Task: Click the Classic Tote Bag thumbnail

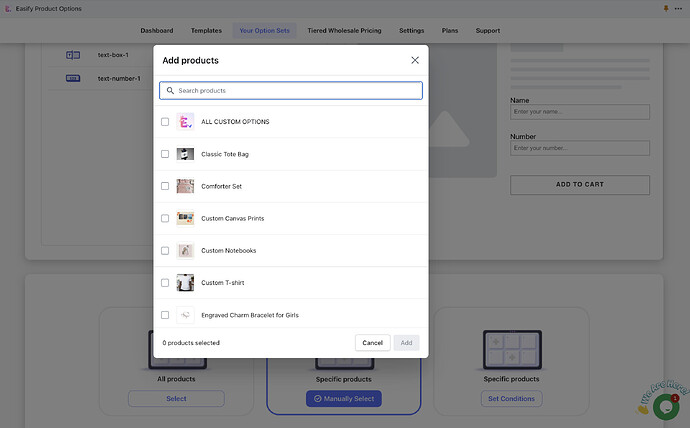Action: coord(185,154)
